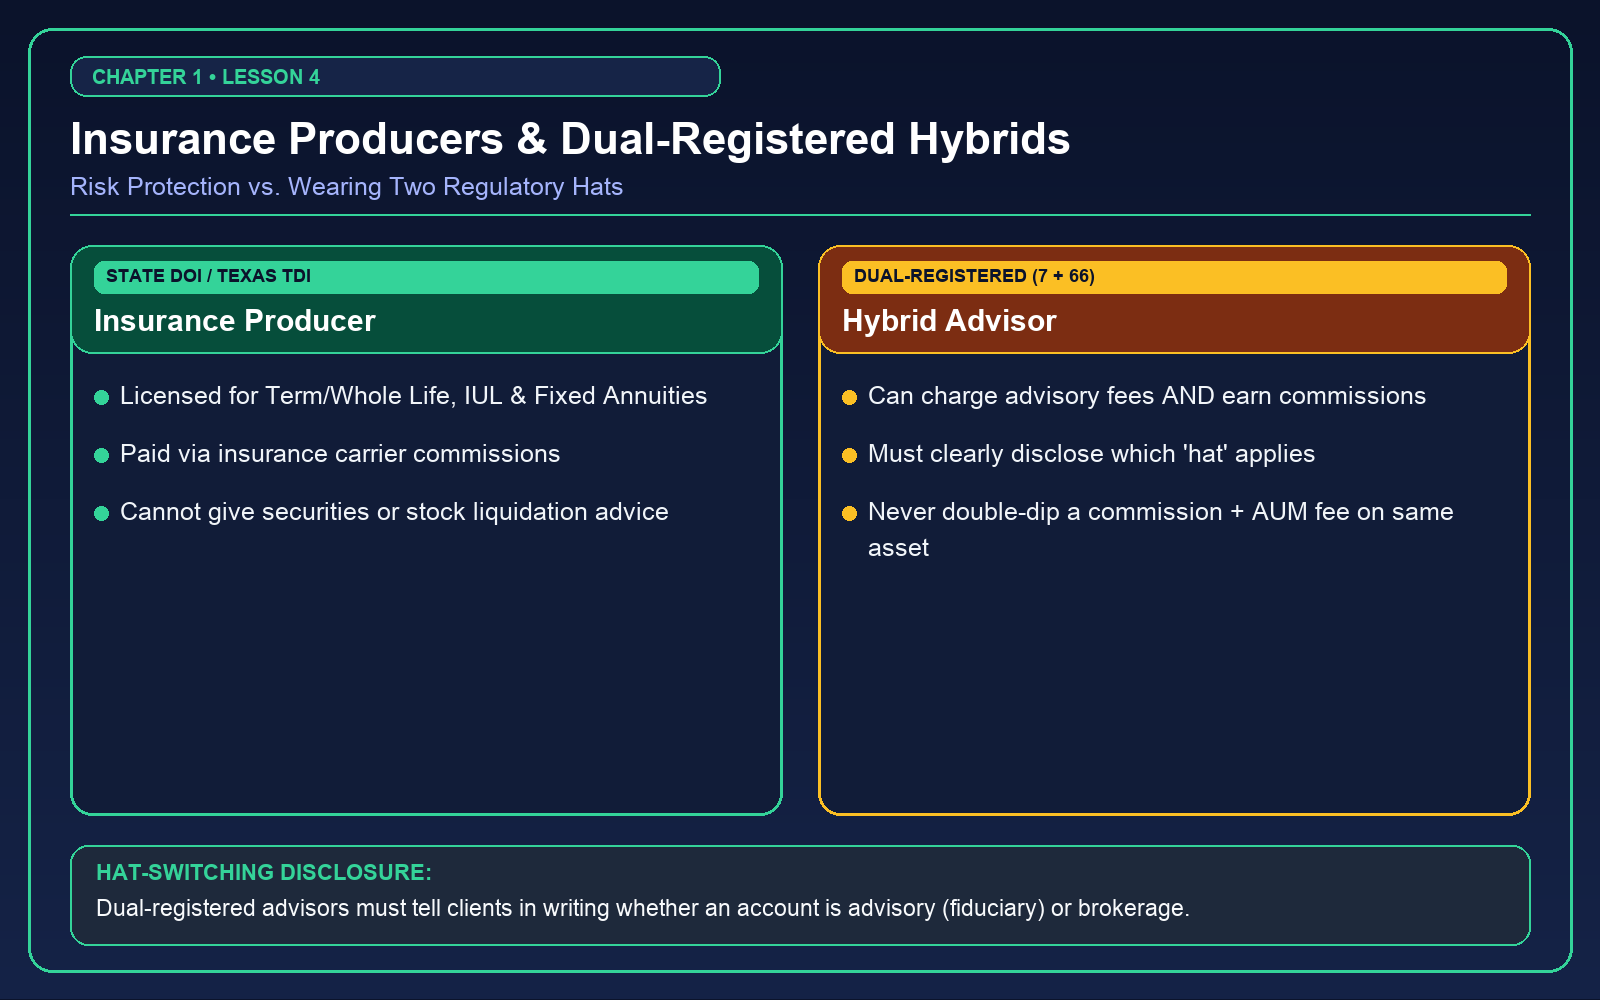Screen dimensions: 1600x1000
Task: Click the 'Insurance Producer' card heading
Action: (x=235, y=321)
